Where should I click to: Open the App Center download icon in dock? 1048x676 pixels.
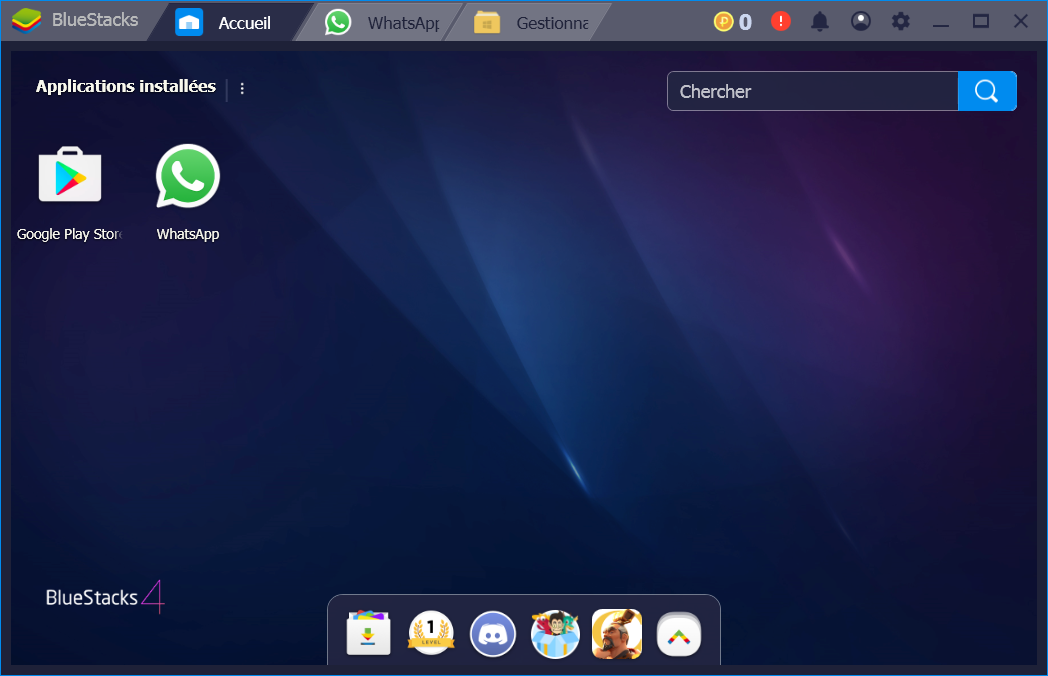pos(368,633)
